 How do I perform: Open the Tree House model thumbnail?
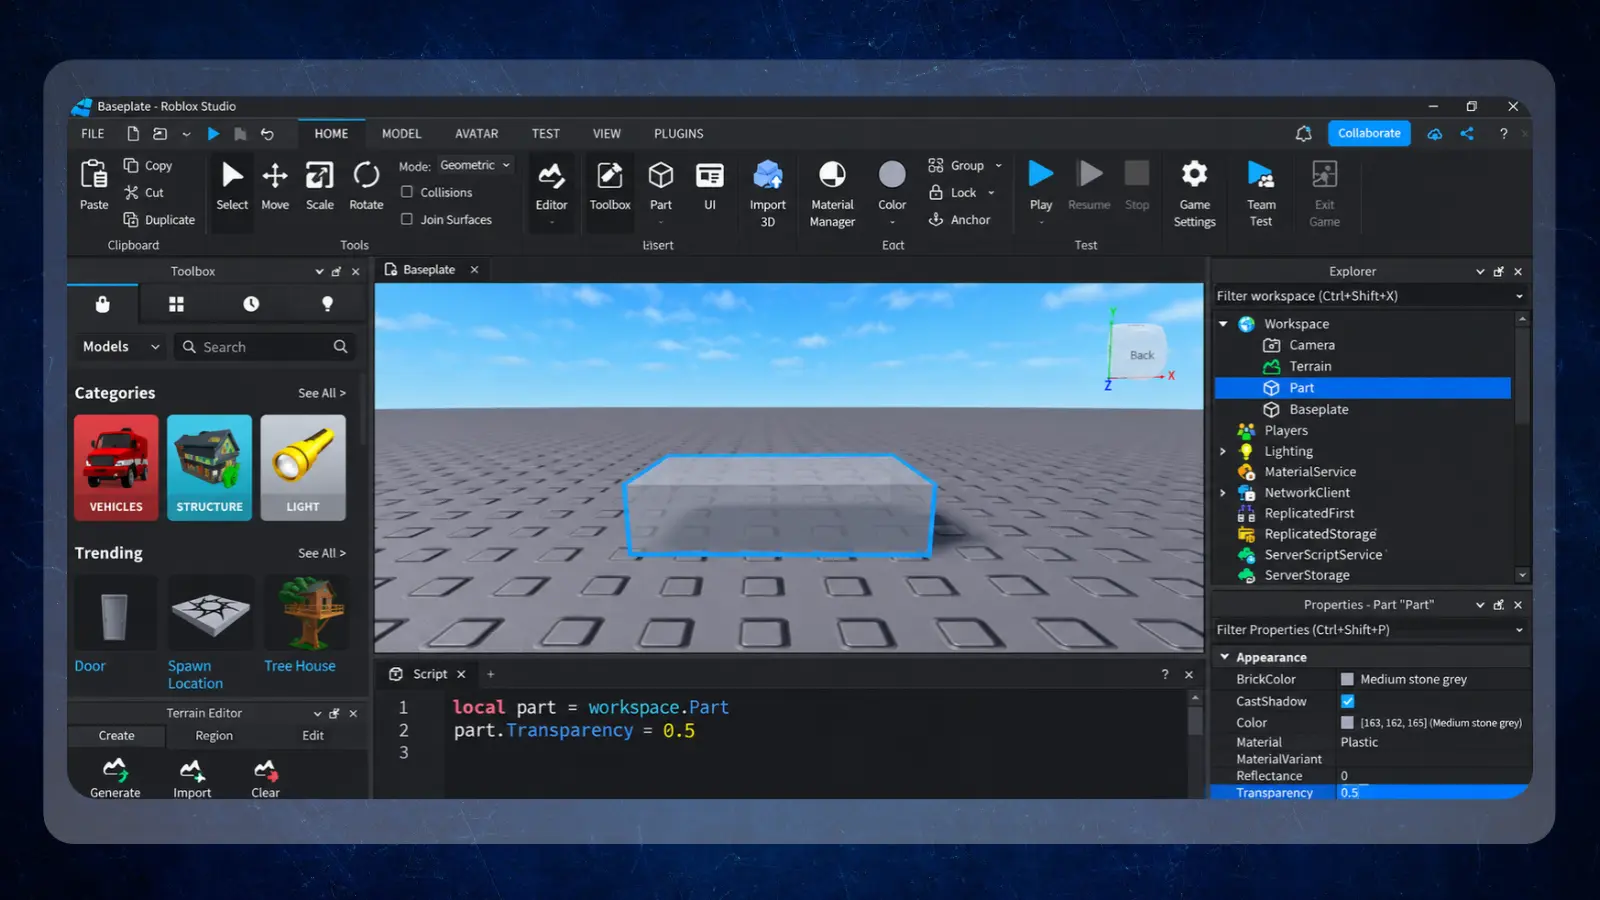306,613
